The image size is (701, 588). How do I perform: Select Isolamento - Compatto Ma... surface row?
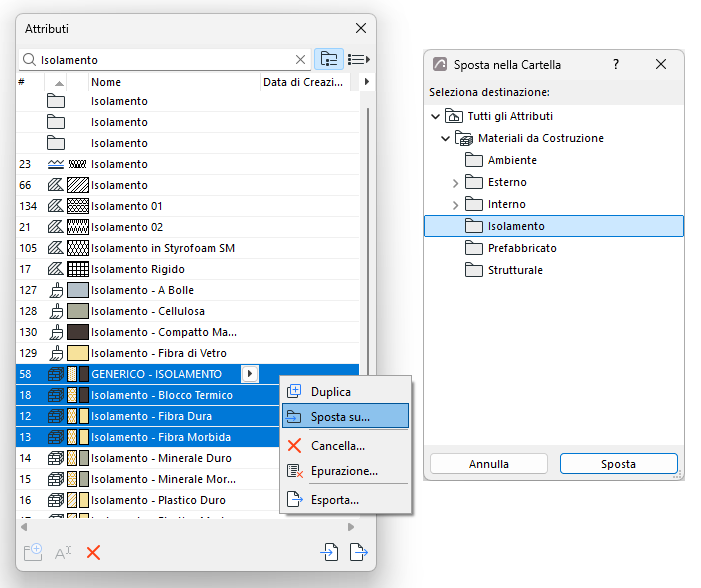pos(188,332)
